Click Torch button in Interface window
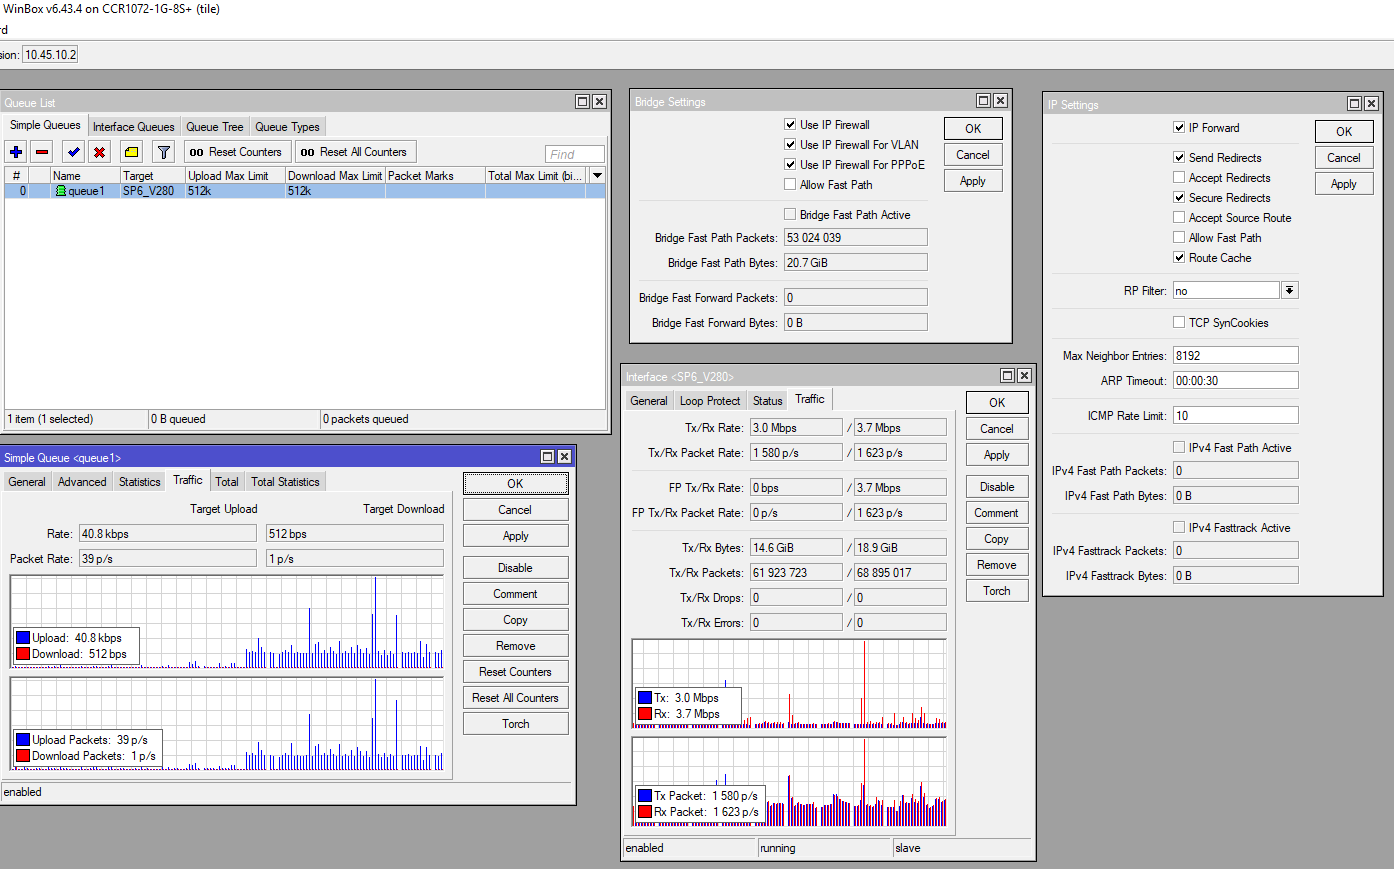This screenshot has height=869, width=1394. pyautogui.click(x=997, y=591)
